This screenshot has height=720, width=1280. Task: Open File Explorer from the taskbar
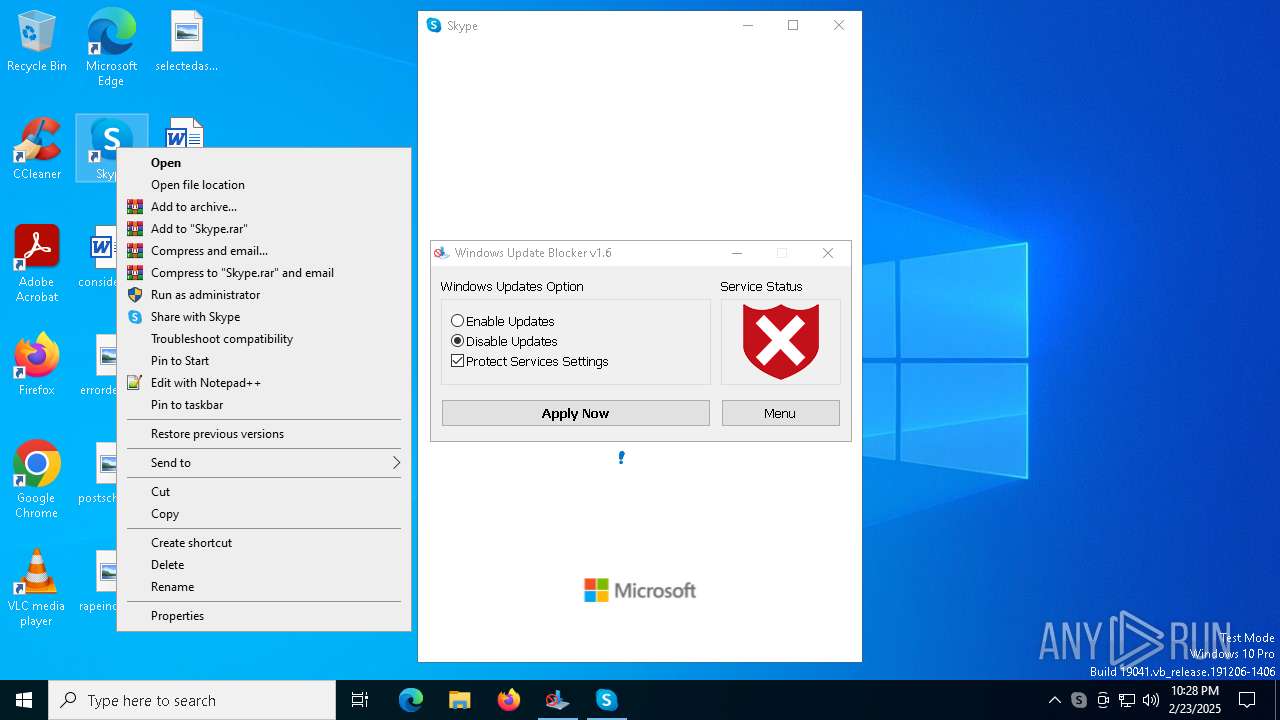click(460, 700)
